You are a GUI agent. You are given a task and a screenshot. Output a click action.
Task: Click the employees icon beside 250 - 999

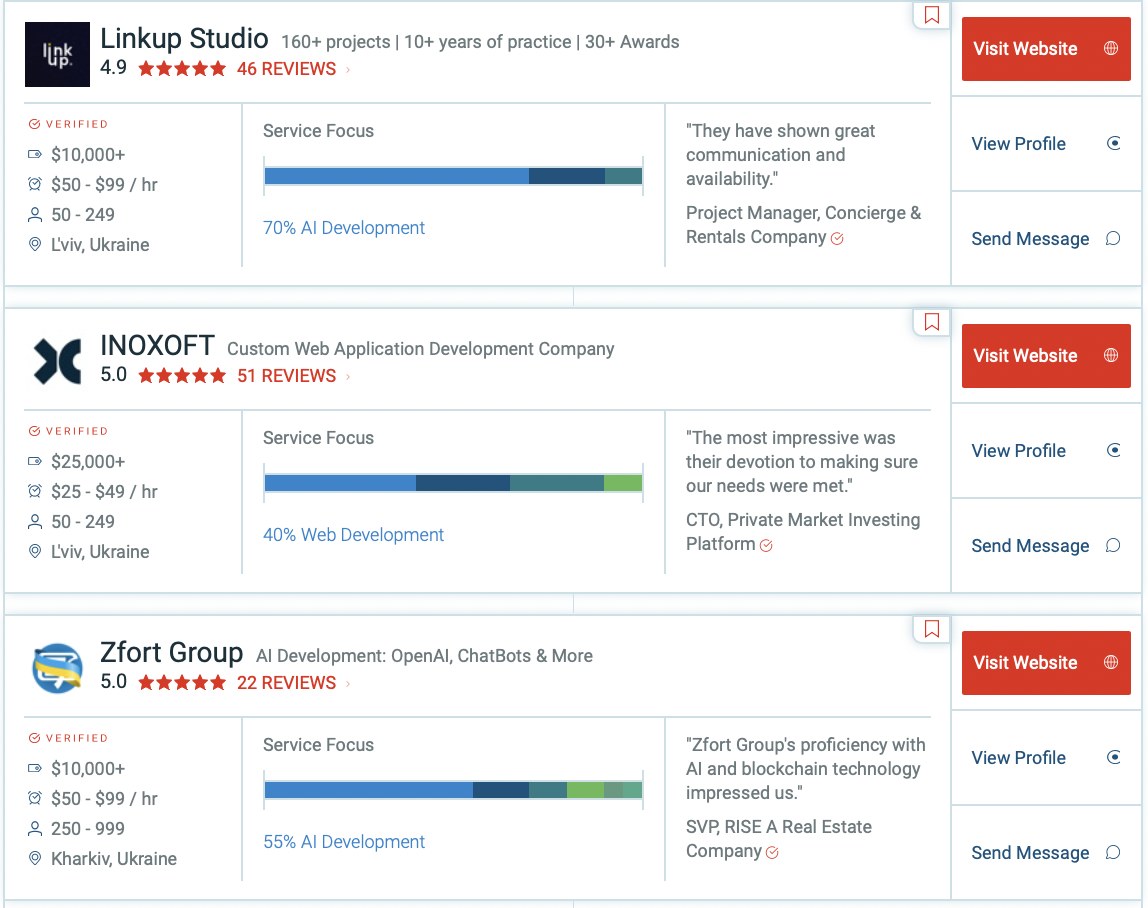34,828
